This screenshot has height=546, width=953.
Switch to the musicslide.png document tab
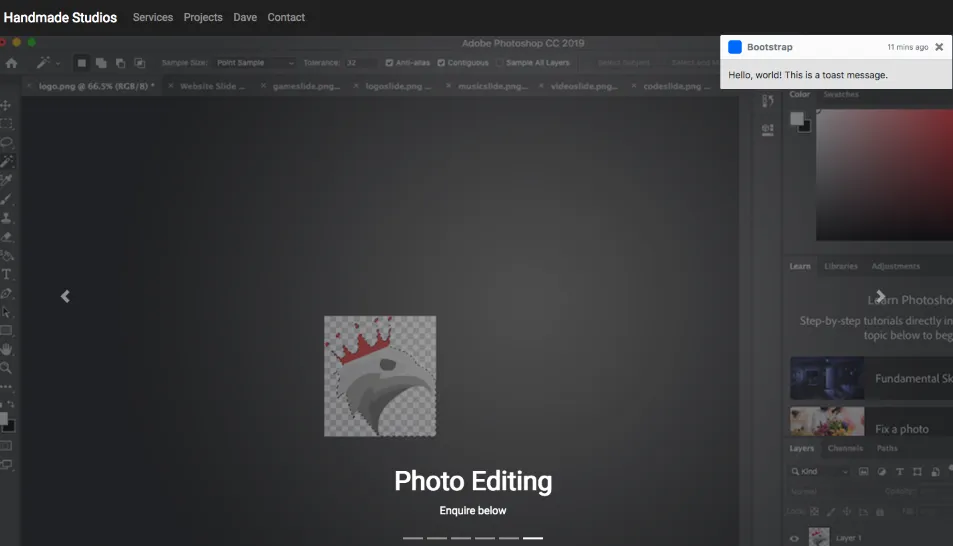493,86
